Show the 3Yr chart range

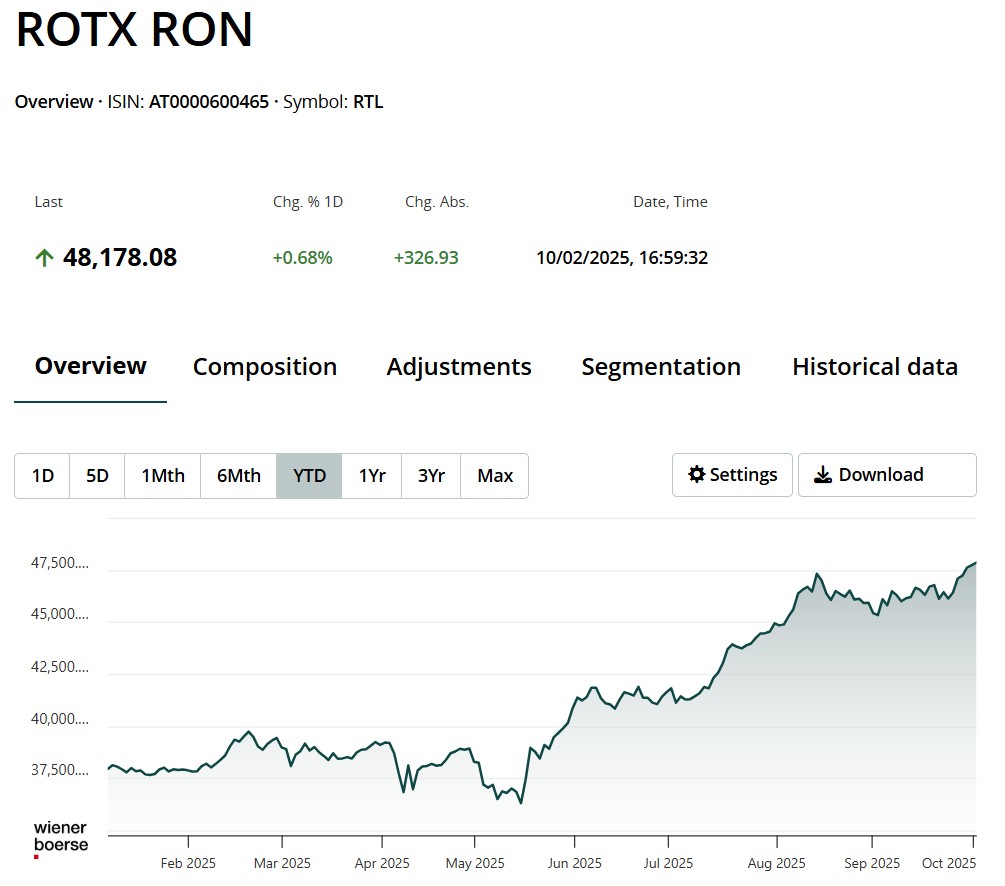431,476
